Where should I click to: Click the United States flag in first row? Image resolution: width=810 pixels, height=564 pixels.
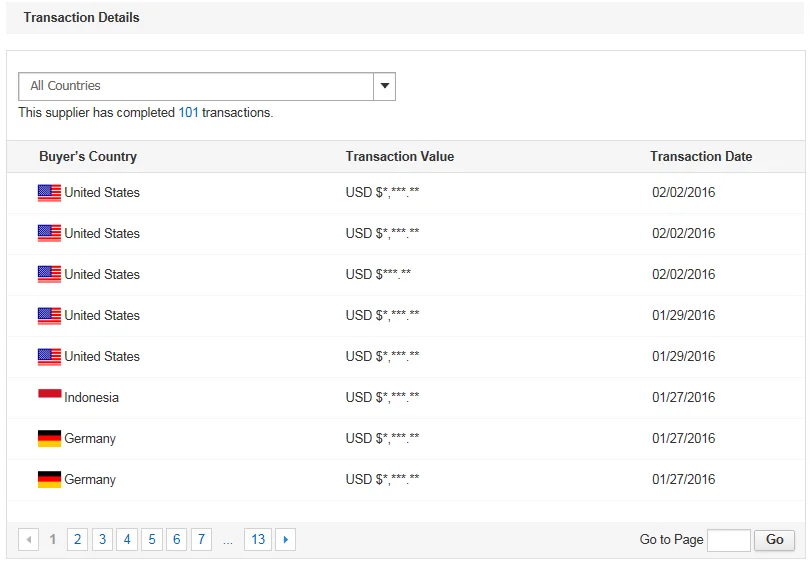coord(49,192)
